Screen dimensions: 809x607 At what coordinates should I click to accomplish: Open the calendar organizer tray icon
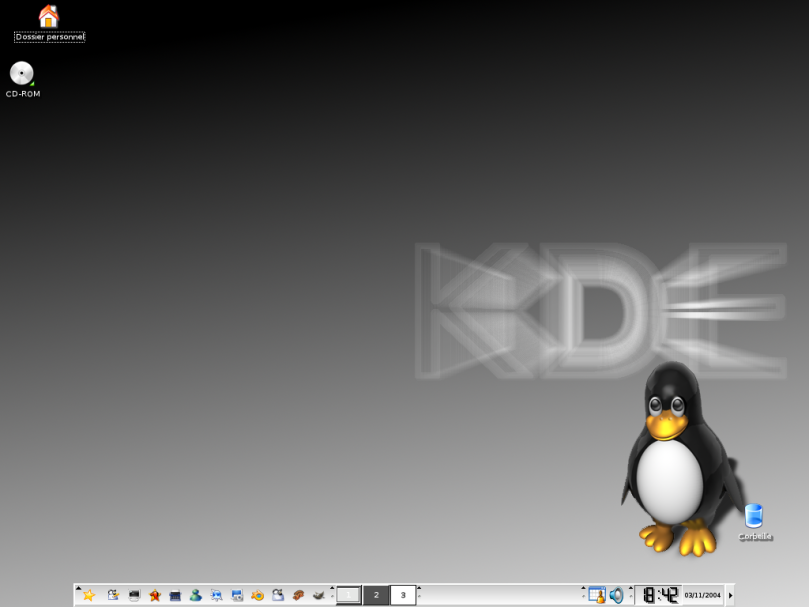[597, 595]
